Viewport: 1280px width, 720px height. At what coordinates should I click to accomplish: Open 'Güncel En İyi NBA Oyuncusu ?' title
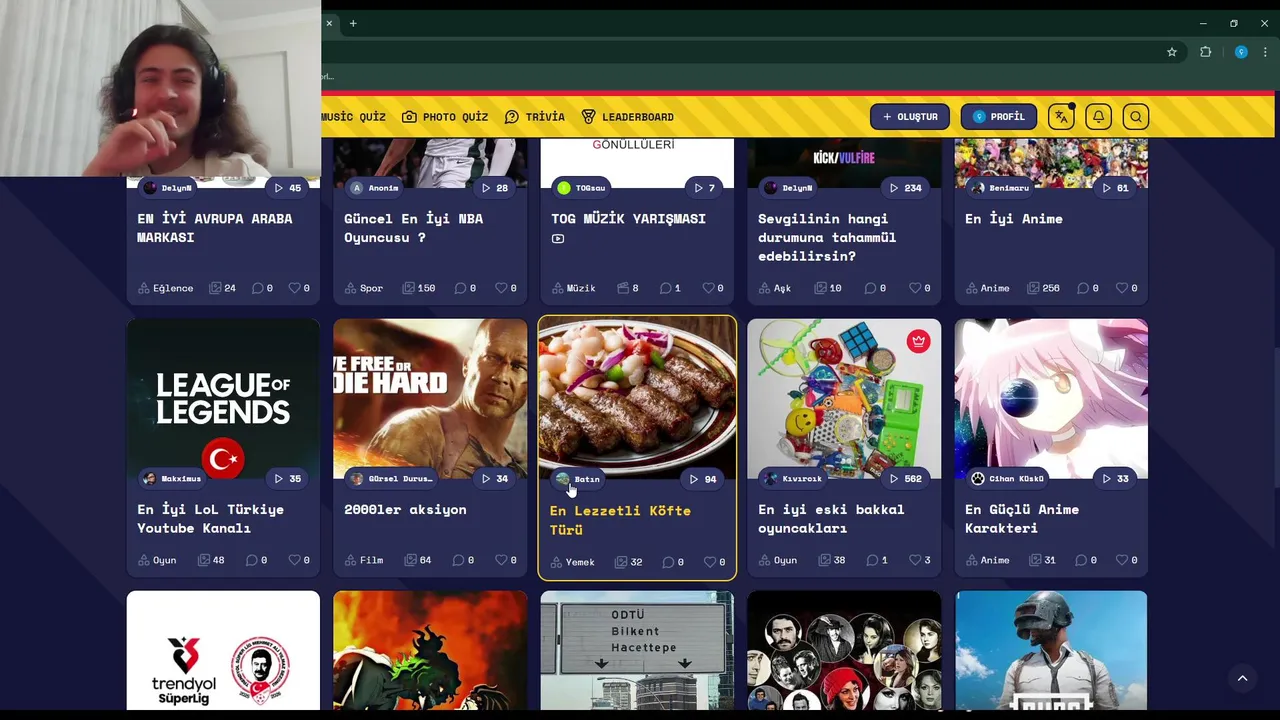(x=413, y=227)
